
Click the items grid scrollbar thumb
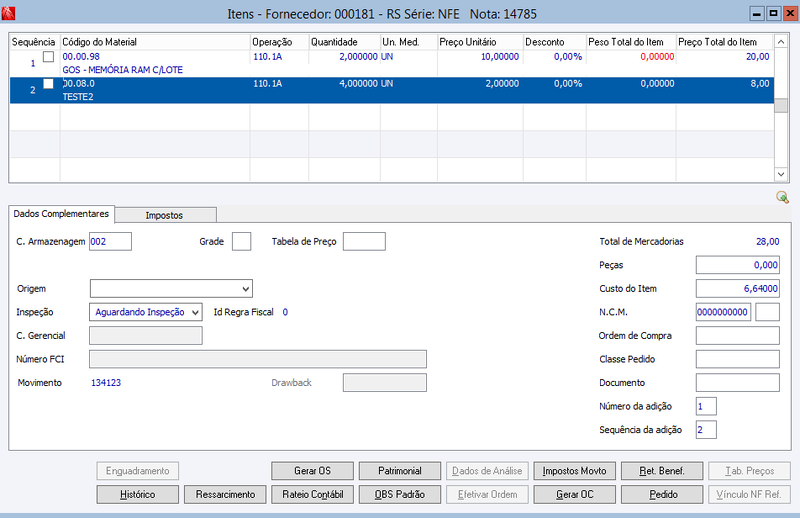[x=781, y=105]
